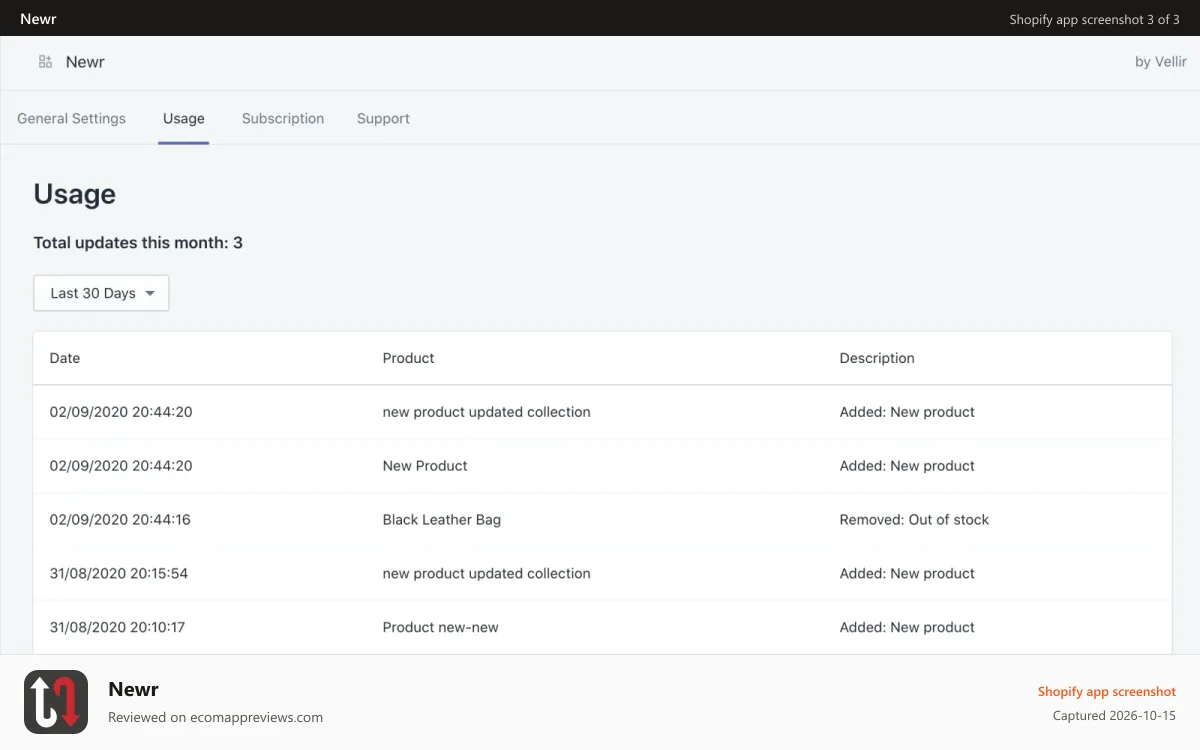The image size is (1200, 750).
Task: Click the Newr arrows logo in footer
Action: click(x=56, y=702)
